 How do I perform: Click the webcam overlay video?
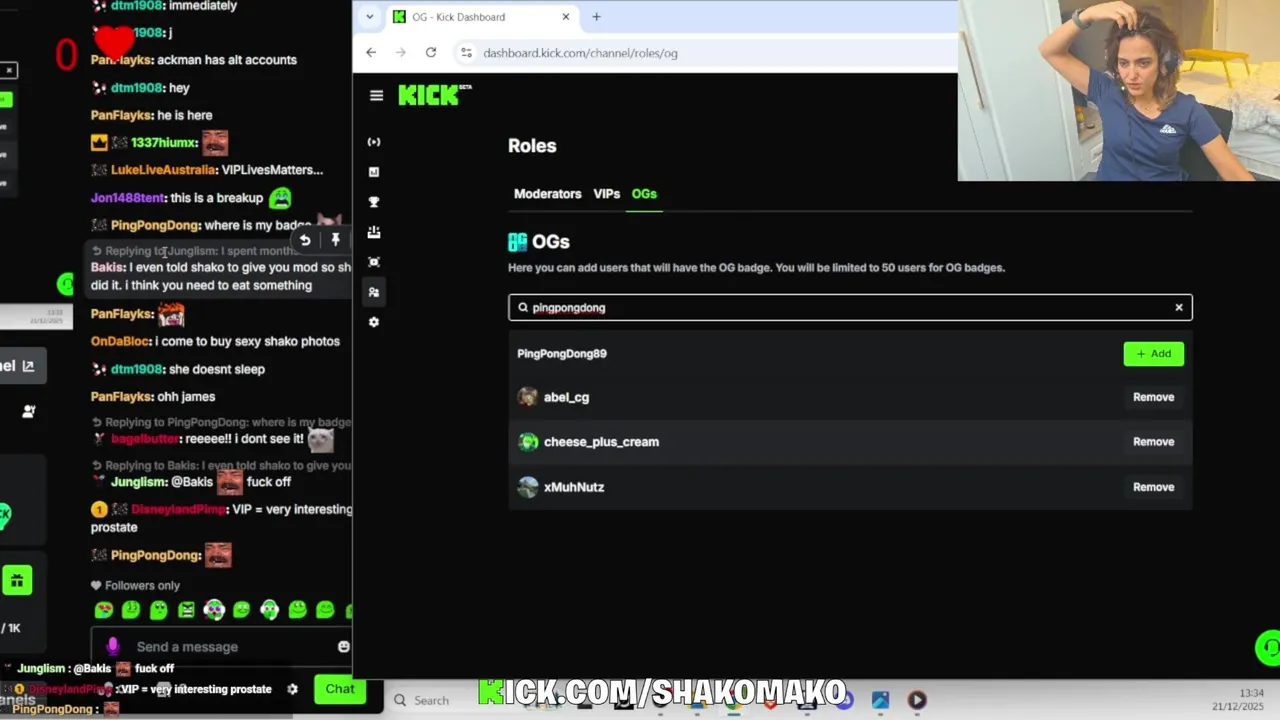click(x=1119, y=90)
